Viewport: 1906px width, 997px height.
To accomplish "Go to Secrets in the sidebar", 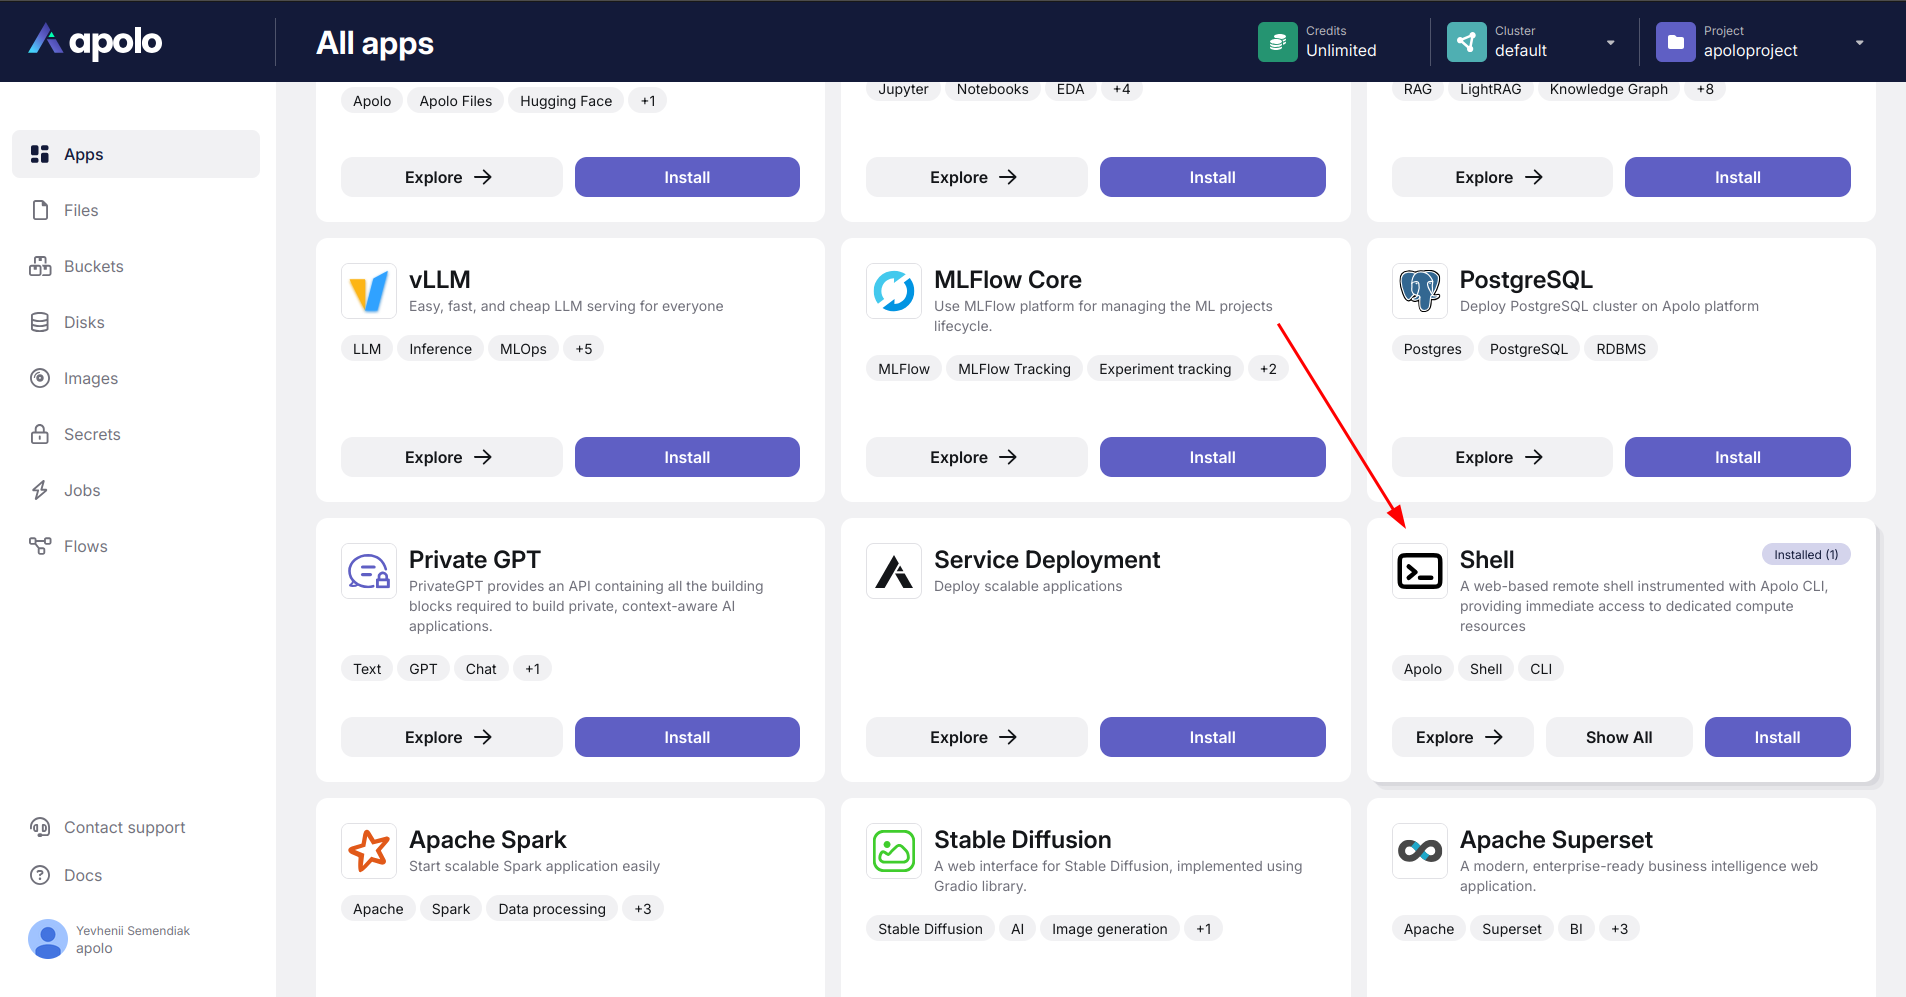I will pyautogui.click(x=92, y=434).
